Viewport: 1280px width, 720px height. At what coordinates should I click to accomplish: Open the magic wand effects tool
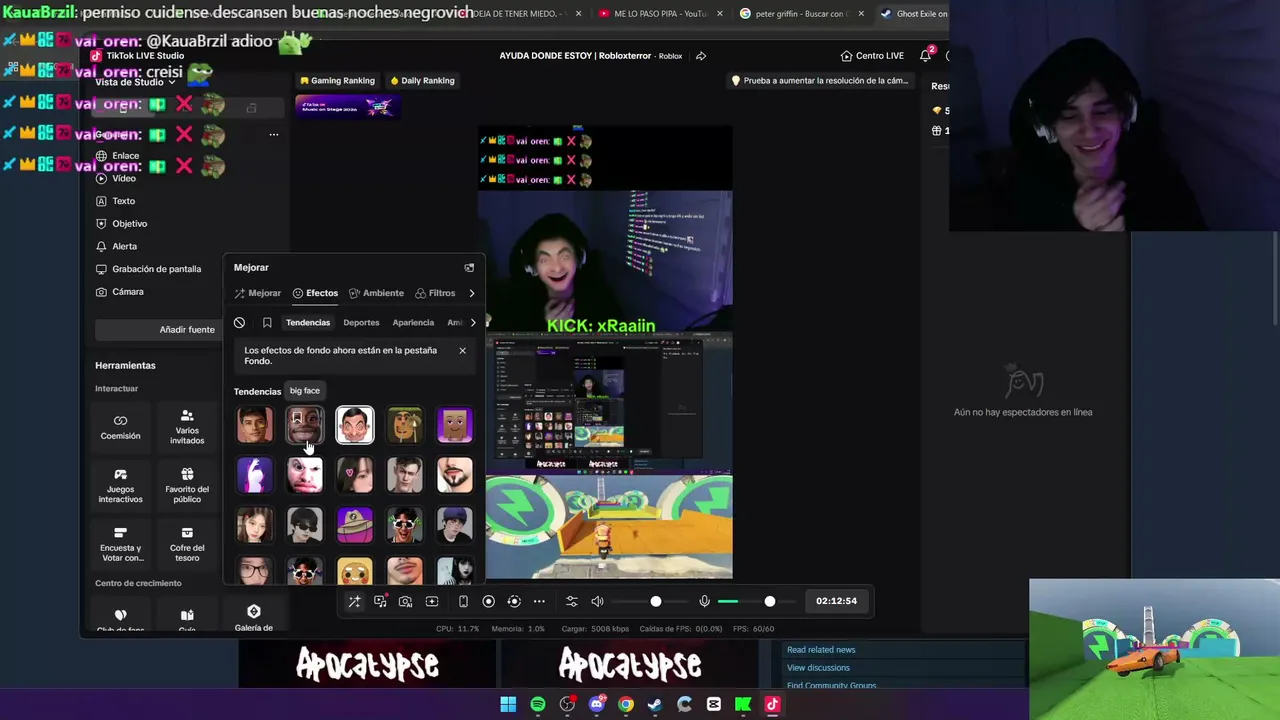354,601
